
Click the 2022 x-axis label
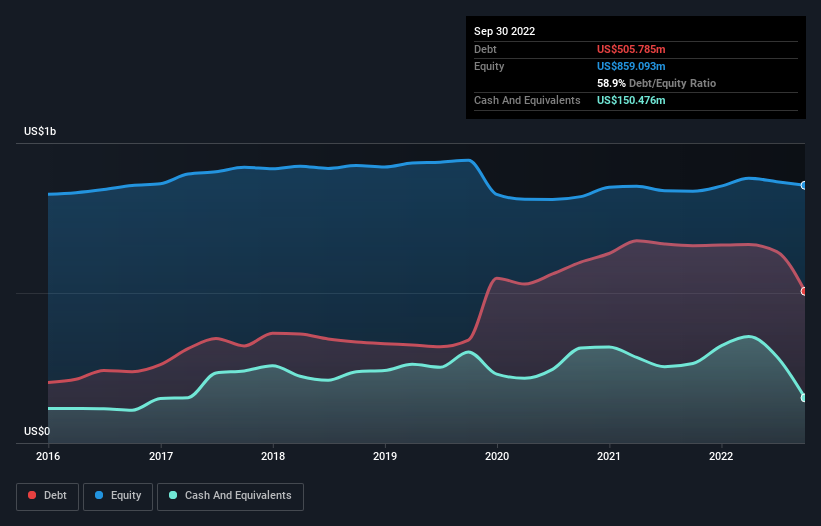[721, 456]
